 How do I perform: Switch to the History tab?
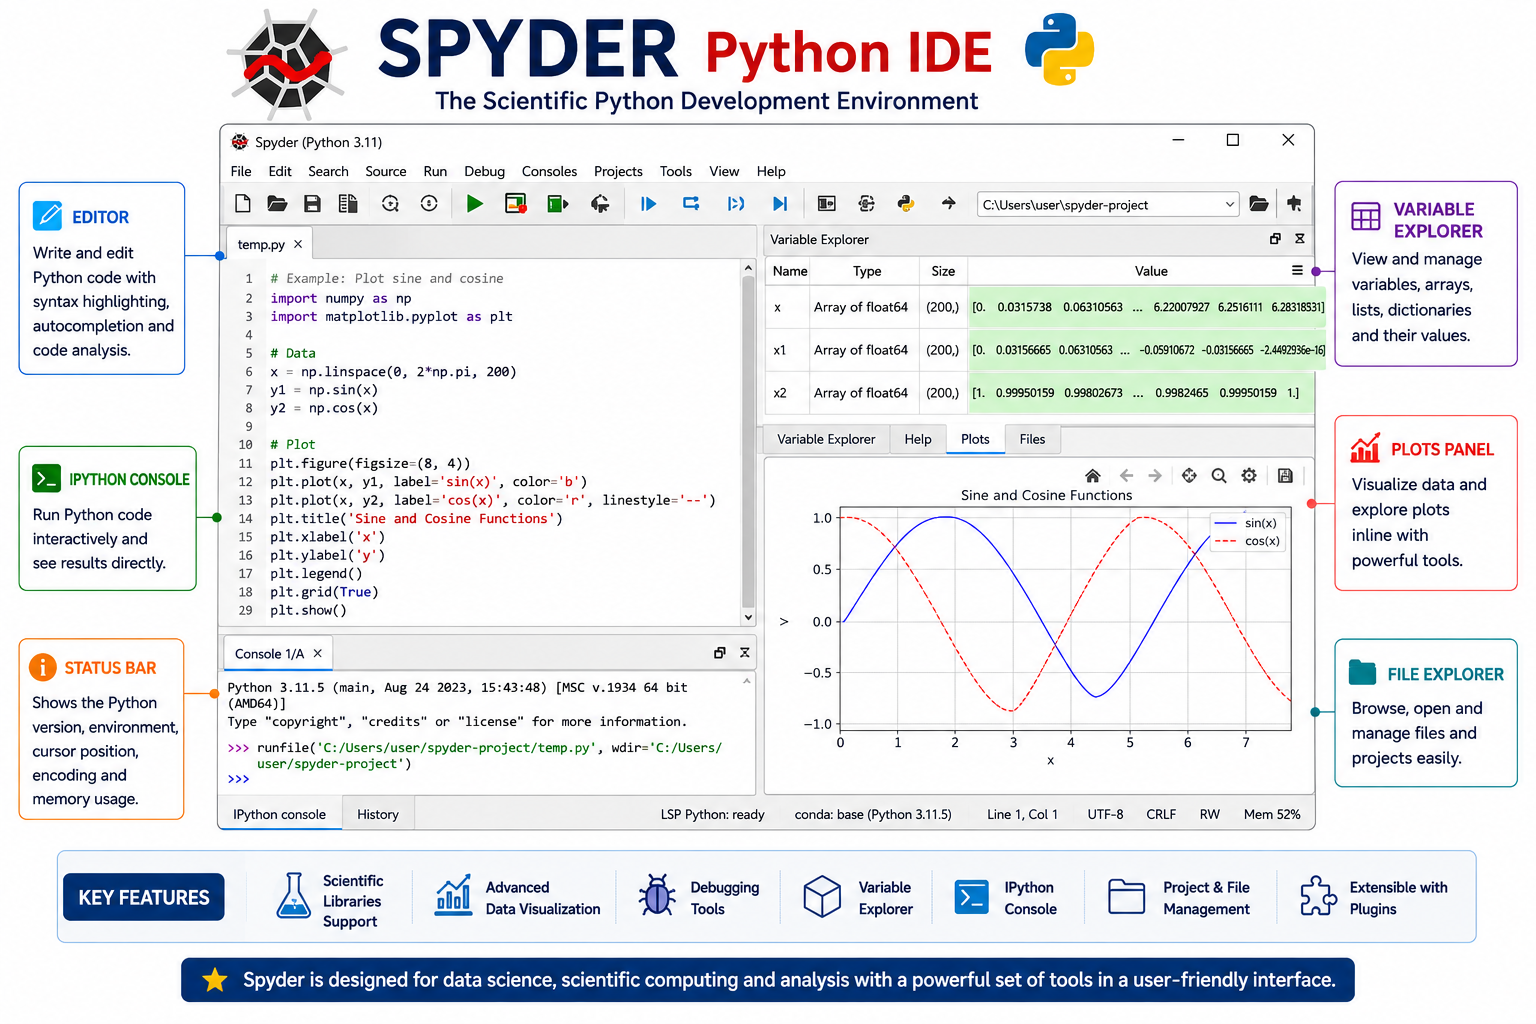pyautogui.click(x=378, y=814)
